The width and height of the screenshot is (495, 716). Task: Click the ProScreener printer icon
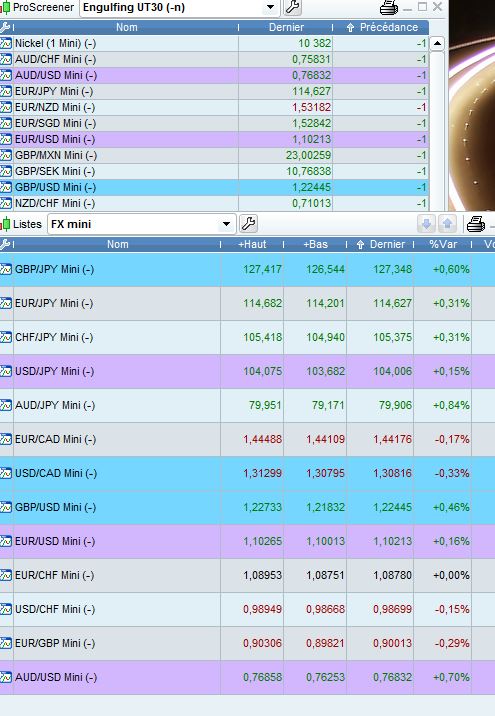389,7
